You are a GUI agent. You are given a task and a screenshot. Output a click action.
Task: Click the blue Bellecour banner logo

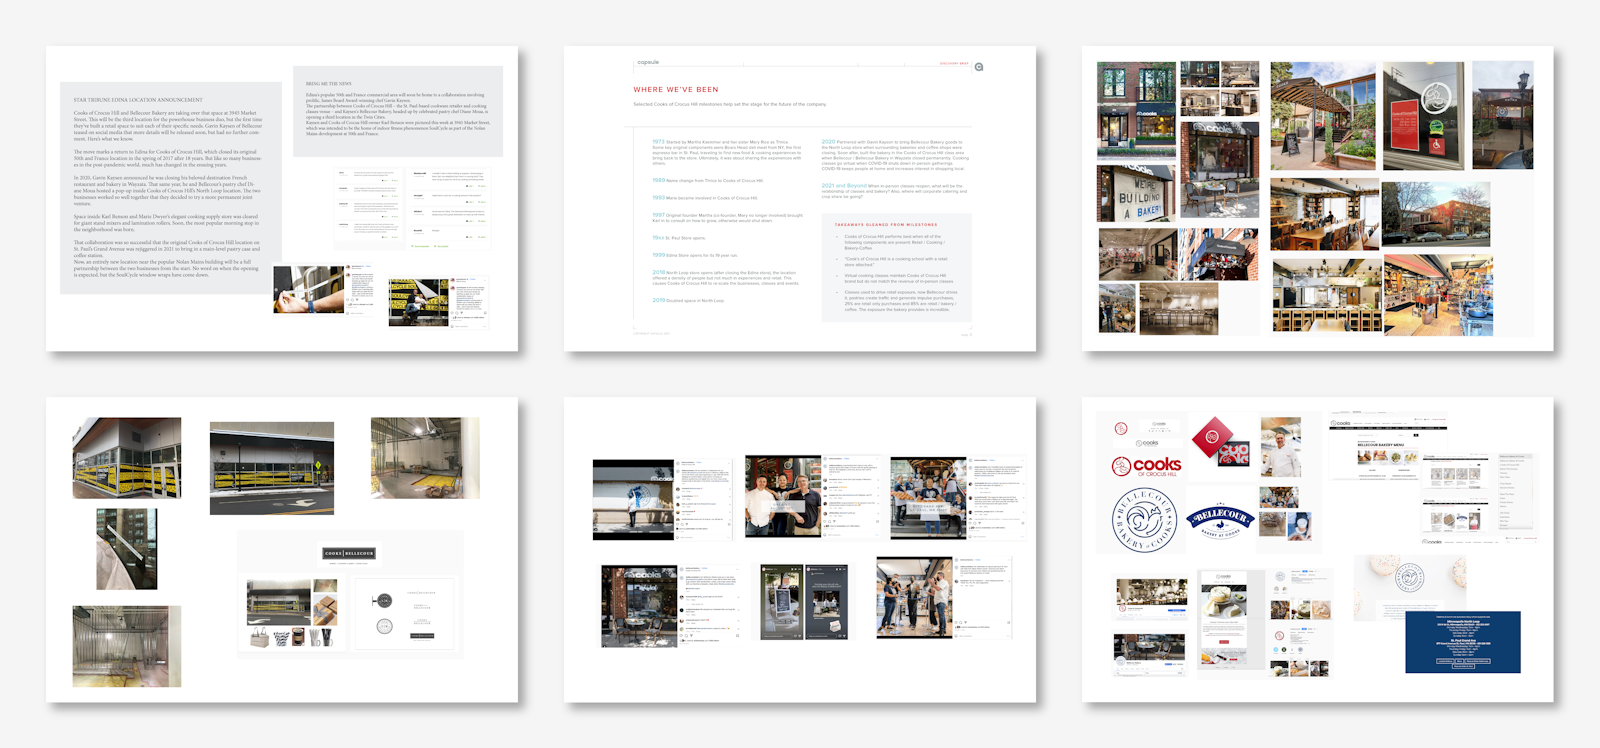point(1219,519)
